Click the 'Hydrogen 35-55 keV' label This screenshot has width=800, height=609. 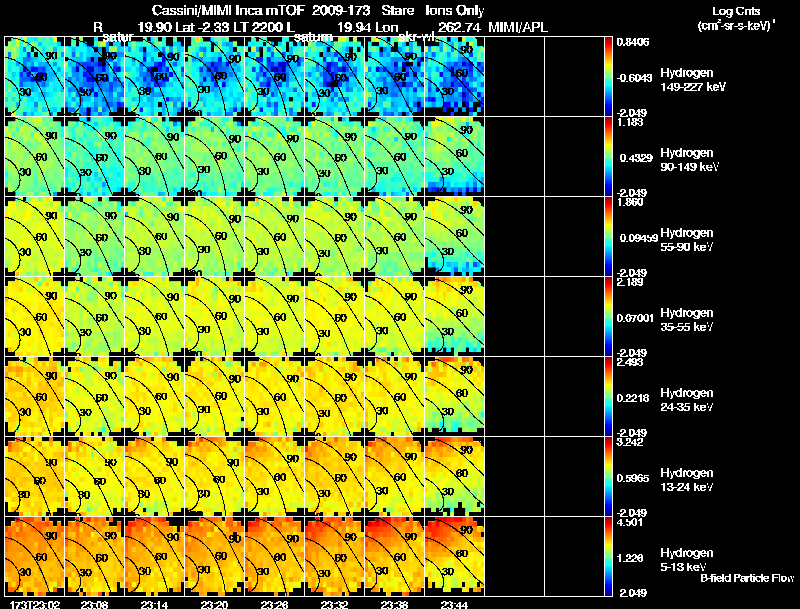(687, 320)
